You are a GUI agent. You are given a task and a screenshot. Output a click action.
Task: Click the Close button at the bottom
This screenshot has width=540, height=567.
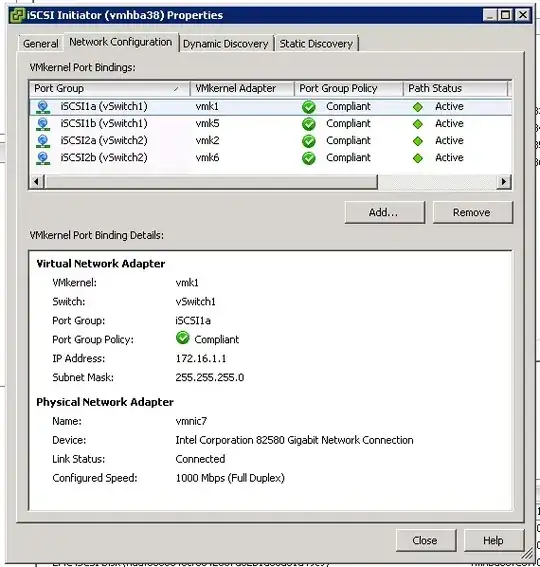pyautogui.click(x=425, y=540)
